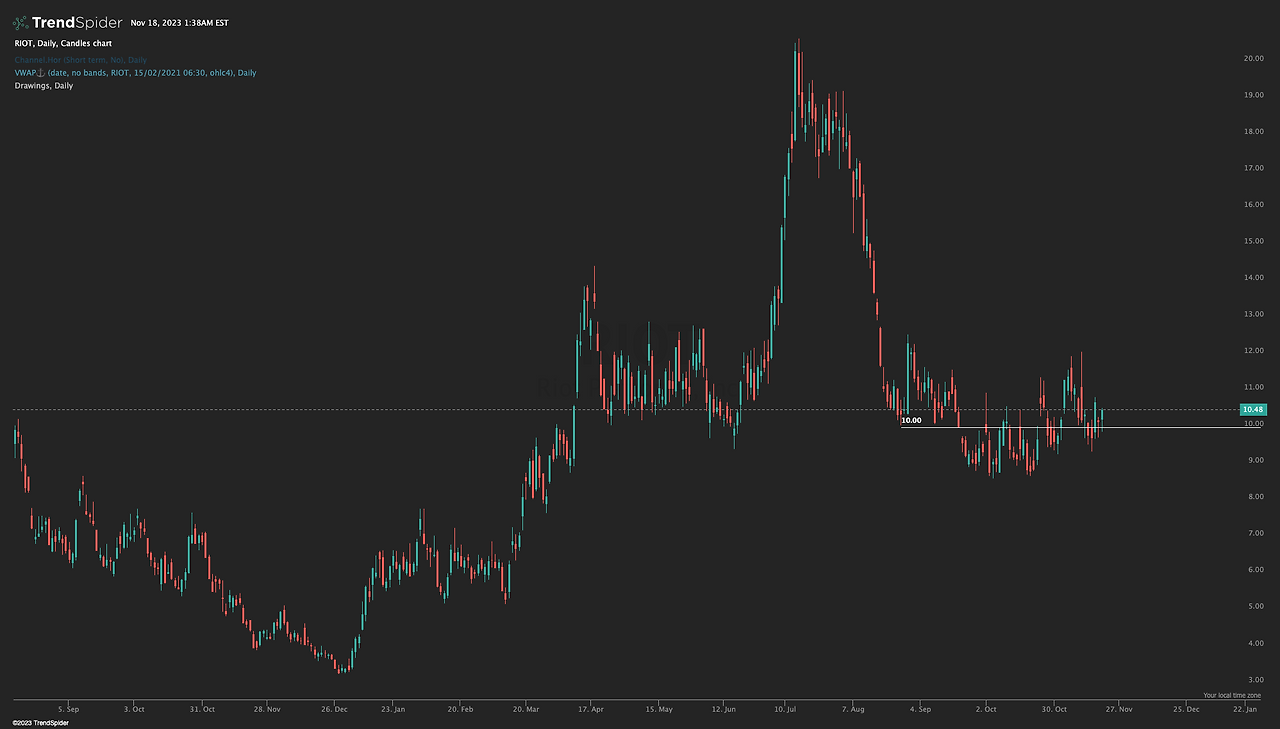Screen dimensions: 1280x729
Task: Click the "30. Oct" date label
Action: coord(1053,709)
